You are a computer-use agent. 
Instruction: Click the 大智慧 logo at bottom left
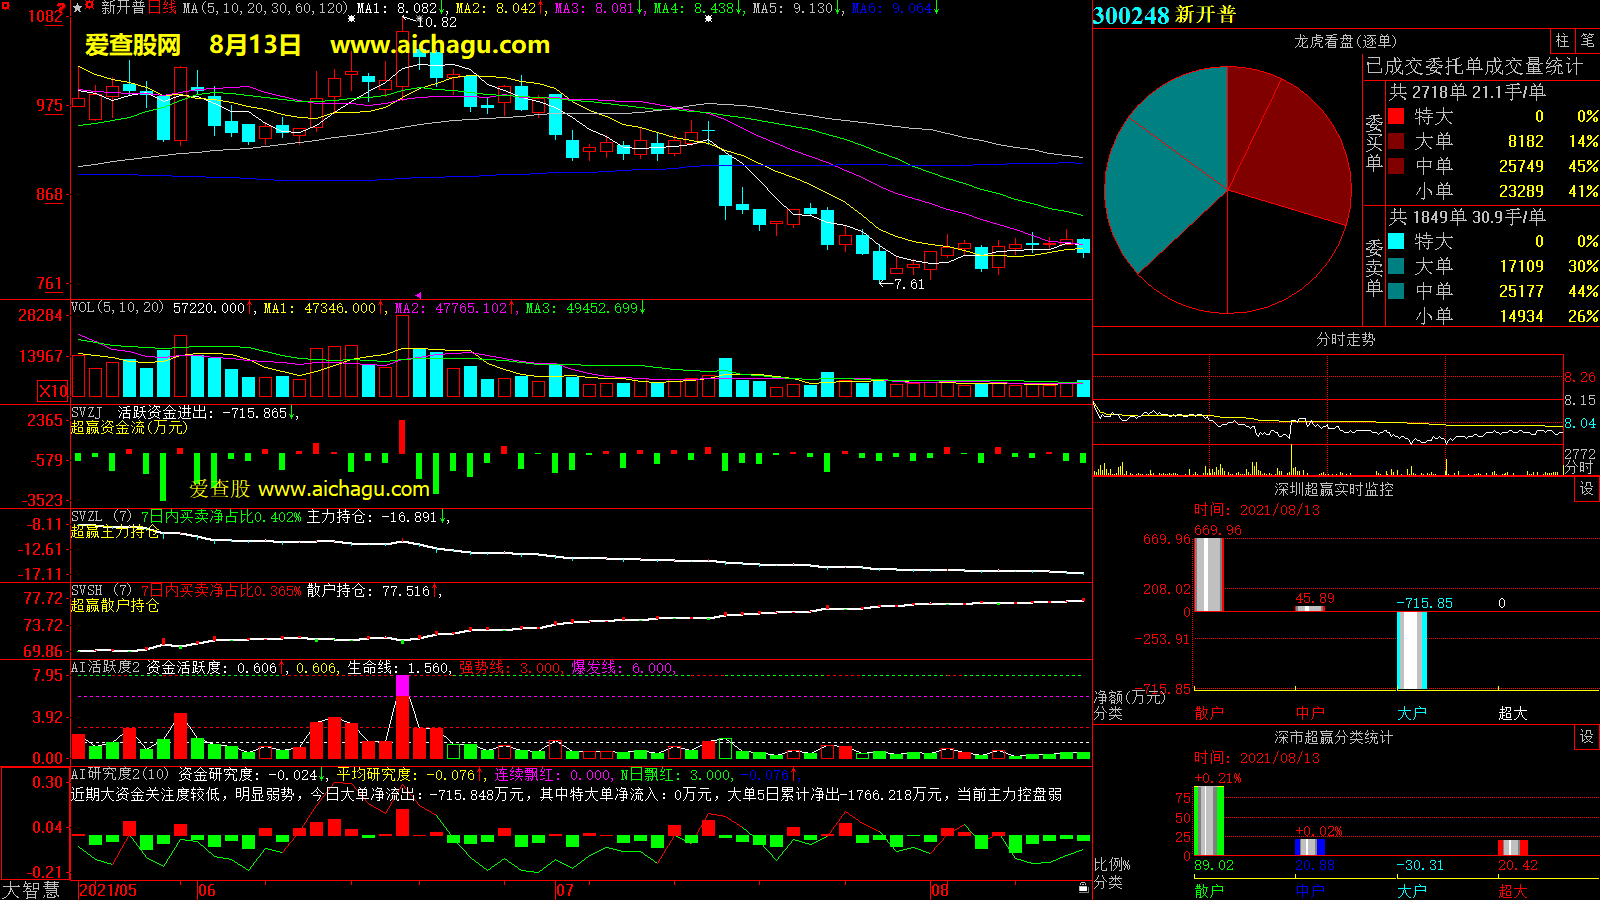[32, 889]
